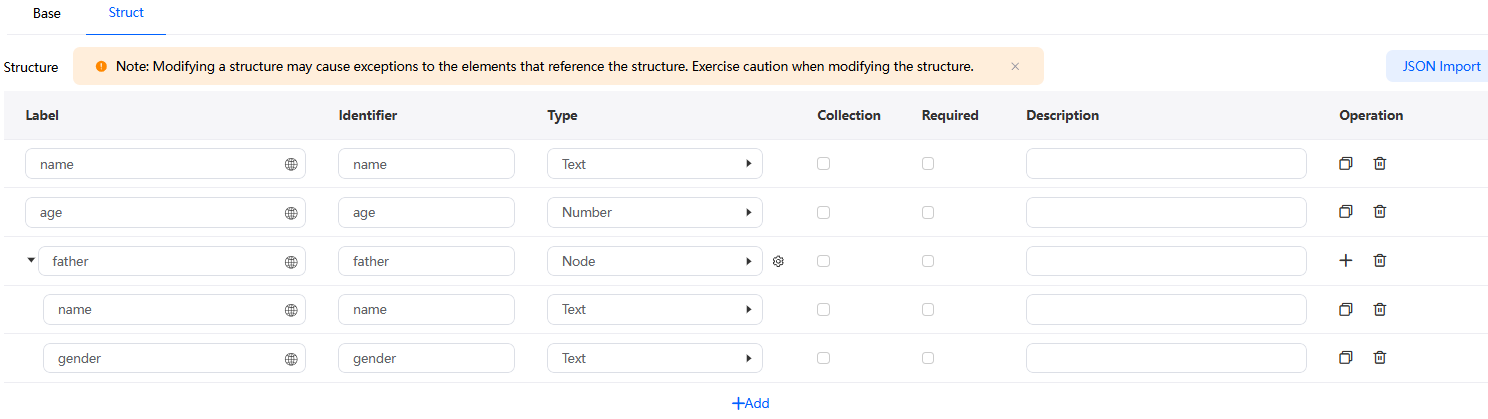
Task: Delete the gender row
Action: point(1380,357)
